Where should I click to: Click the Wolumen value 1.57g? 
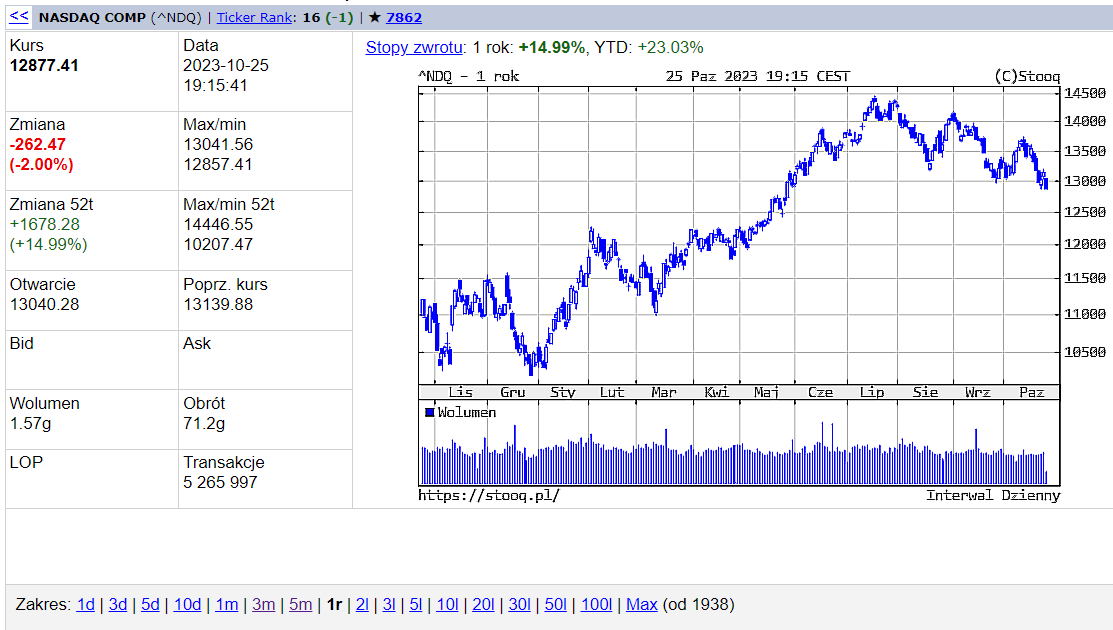click(31, 424)
